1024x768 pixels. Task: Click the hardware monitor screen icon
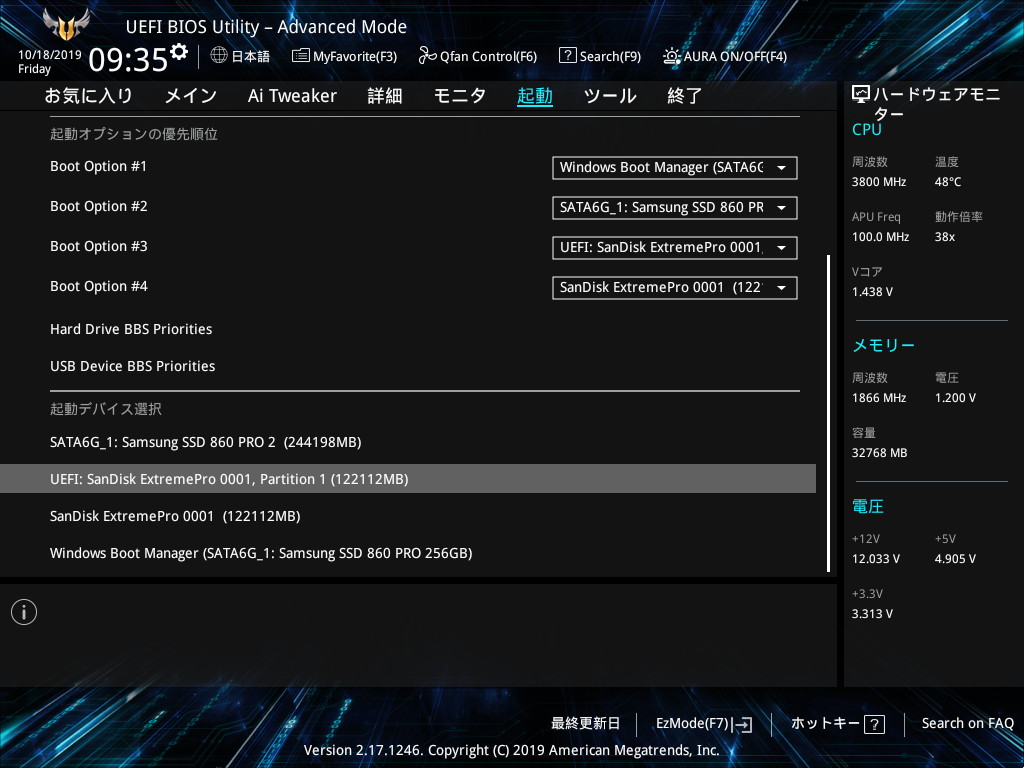pyautogui.click(x=861, y=95)
